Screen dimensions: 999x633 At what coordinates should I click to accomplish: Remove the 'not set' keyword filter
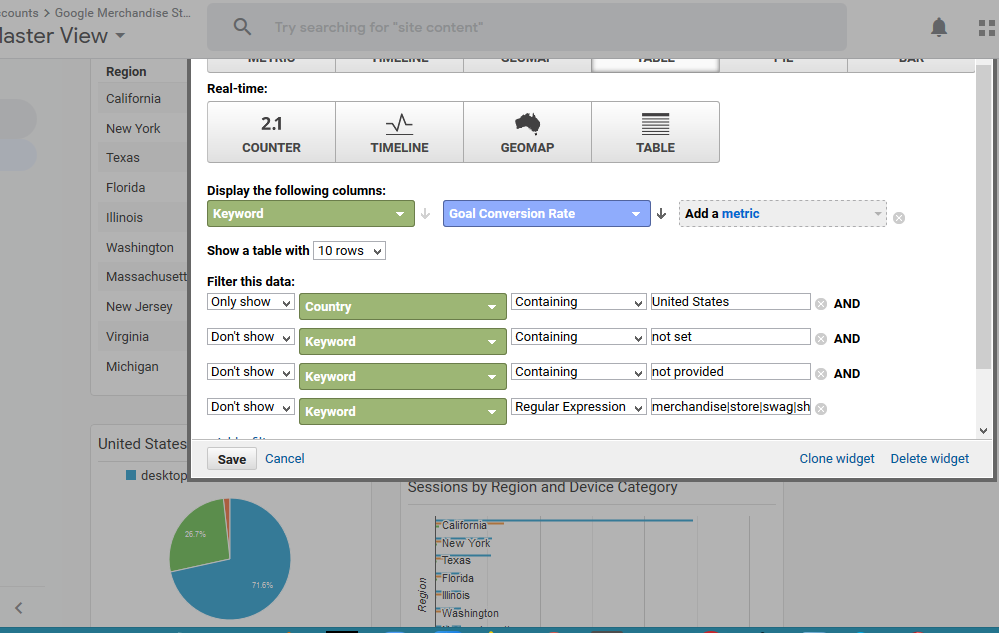click(x=821, y=339)
